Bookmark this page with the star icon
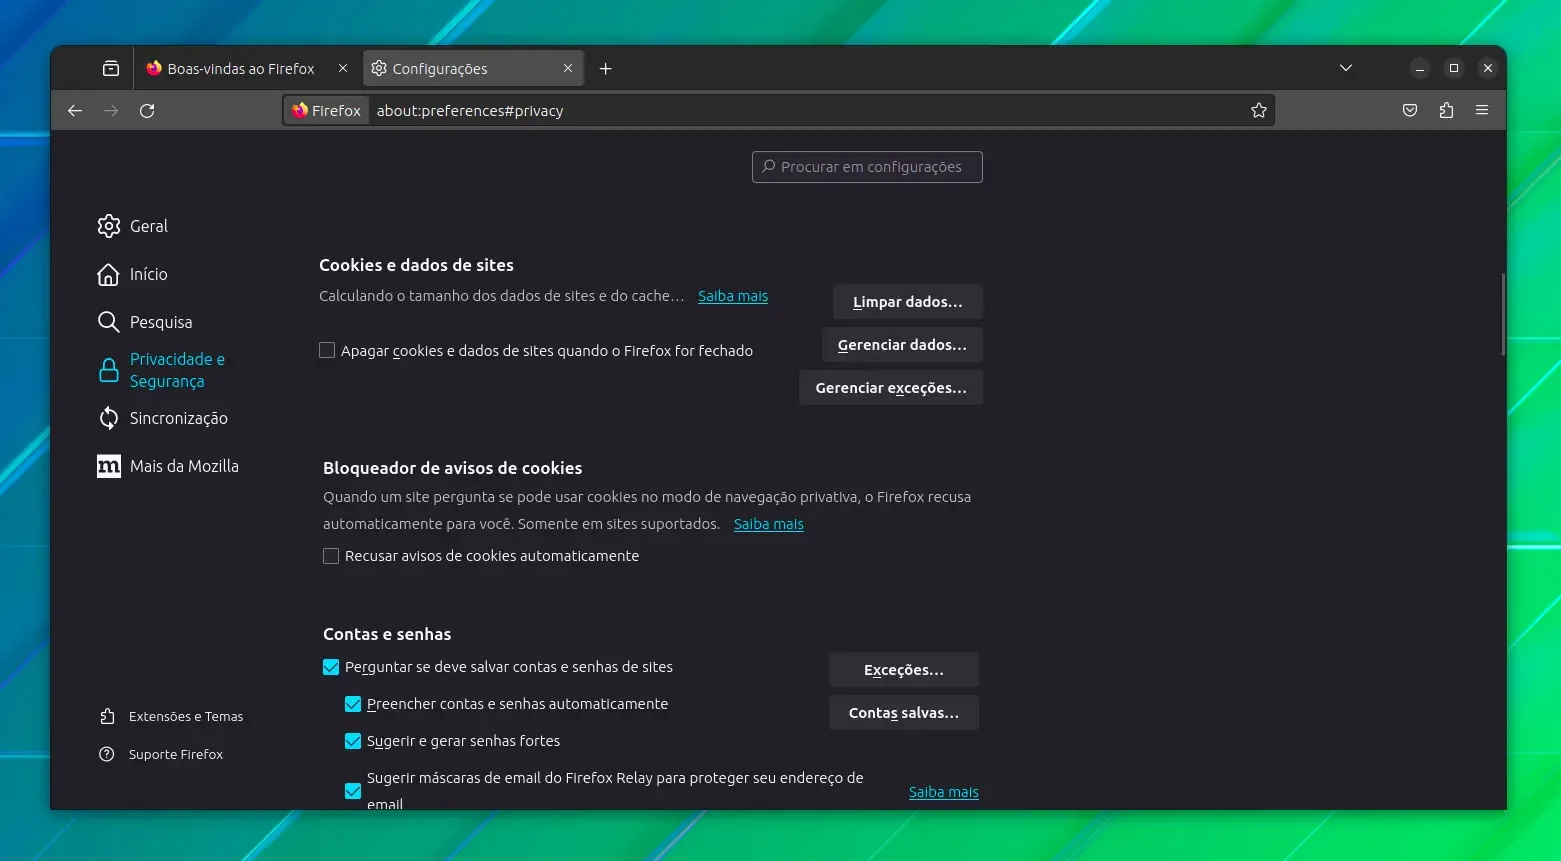The width and height of the screenshot is (1561, 861). (x=1259, y=111)
